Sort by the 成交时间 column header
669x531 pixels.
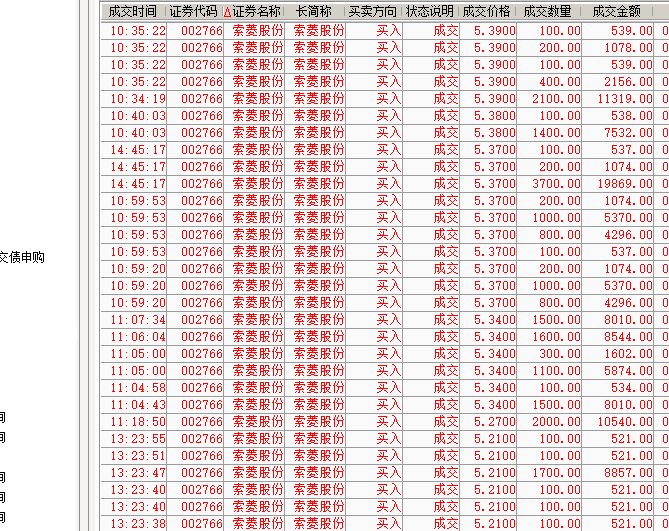click(133, 12)
